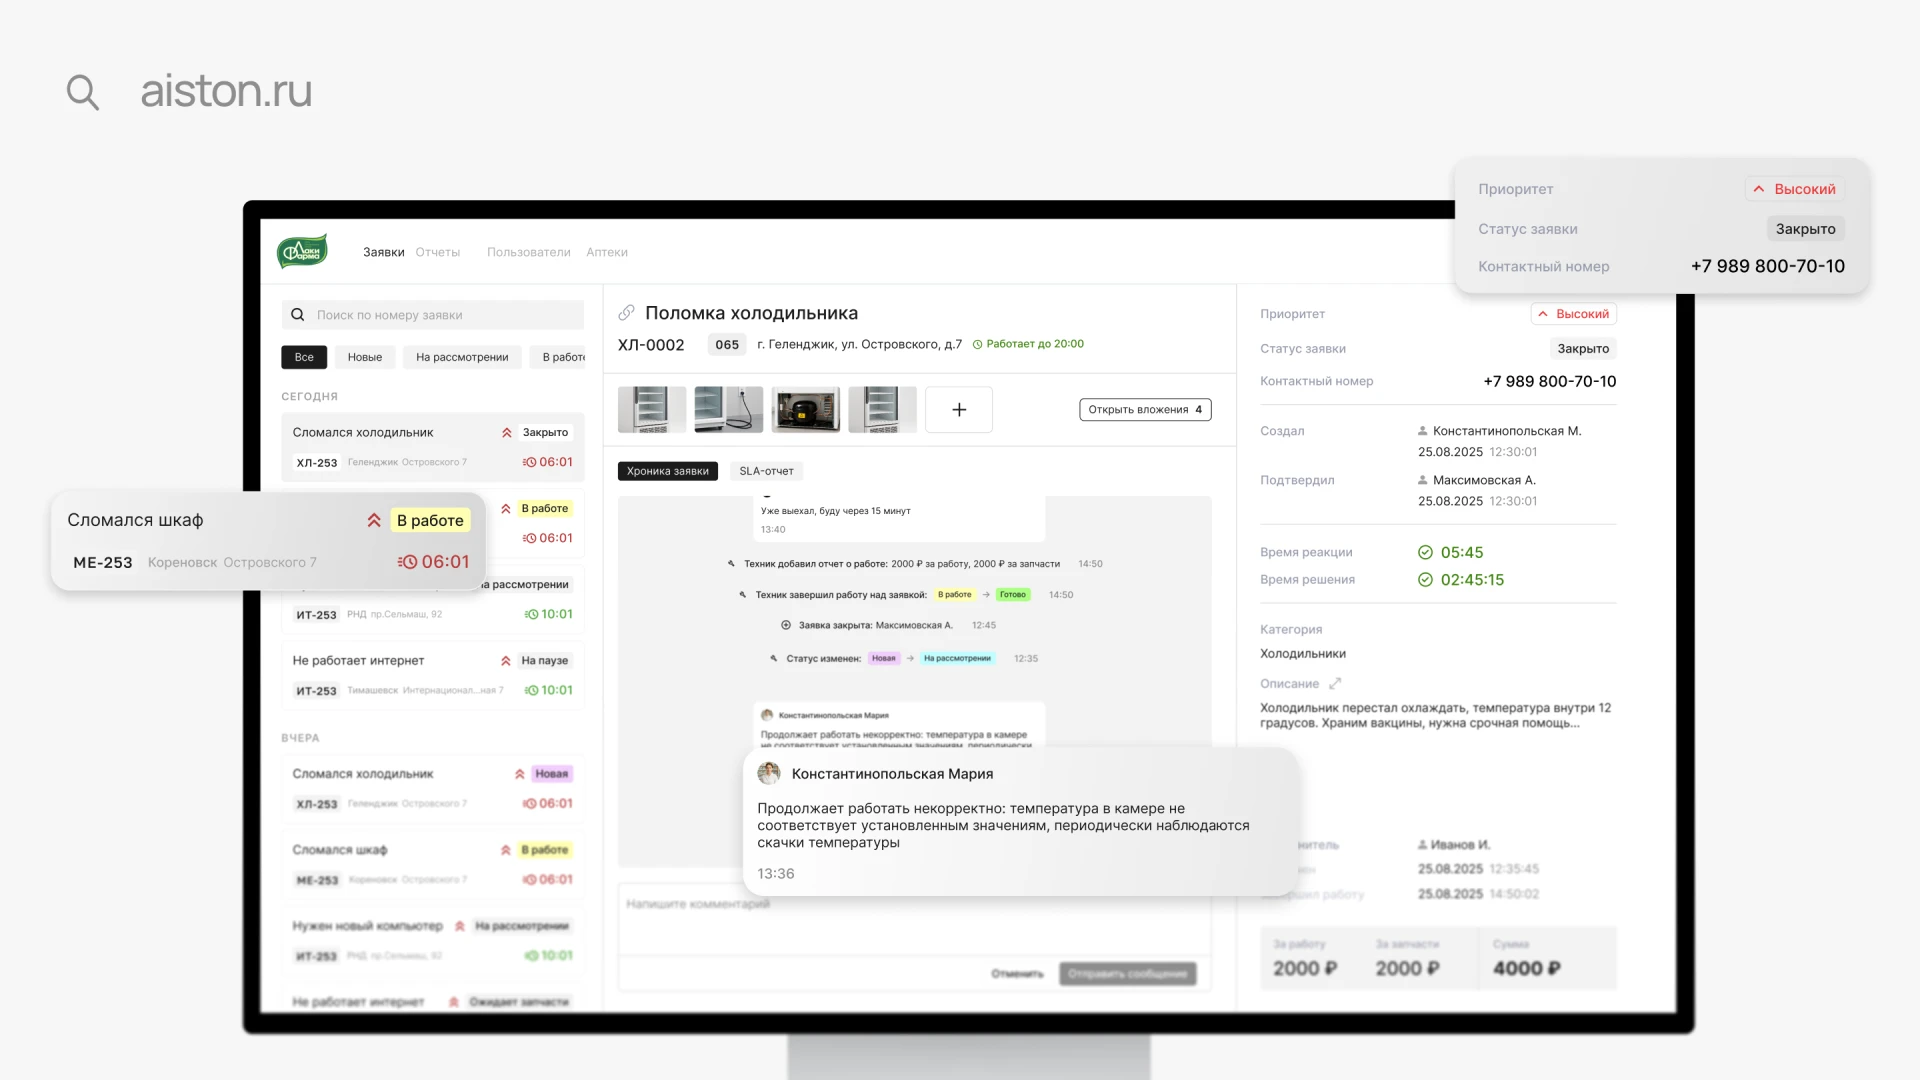1920x1080 pixels.
Task: Click the clock icon next to "Работает до 20:00"
Action: (x=979, y=344)
